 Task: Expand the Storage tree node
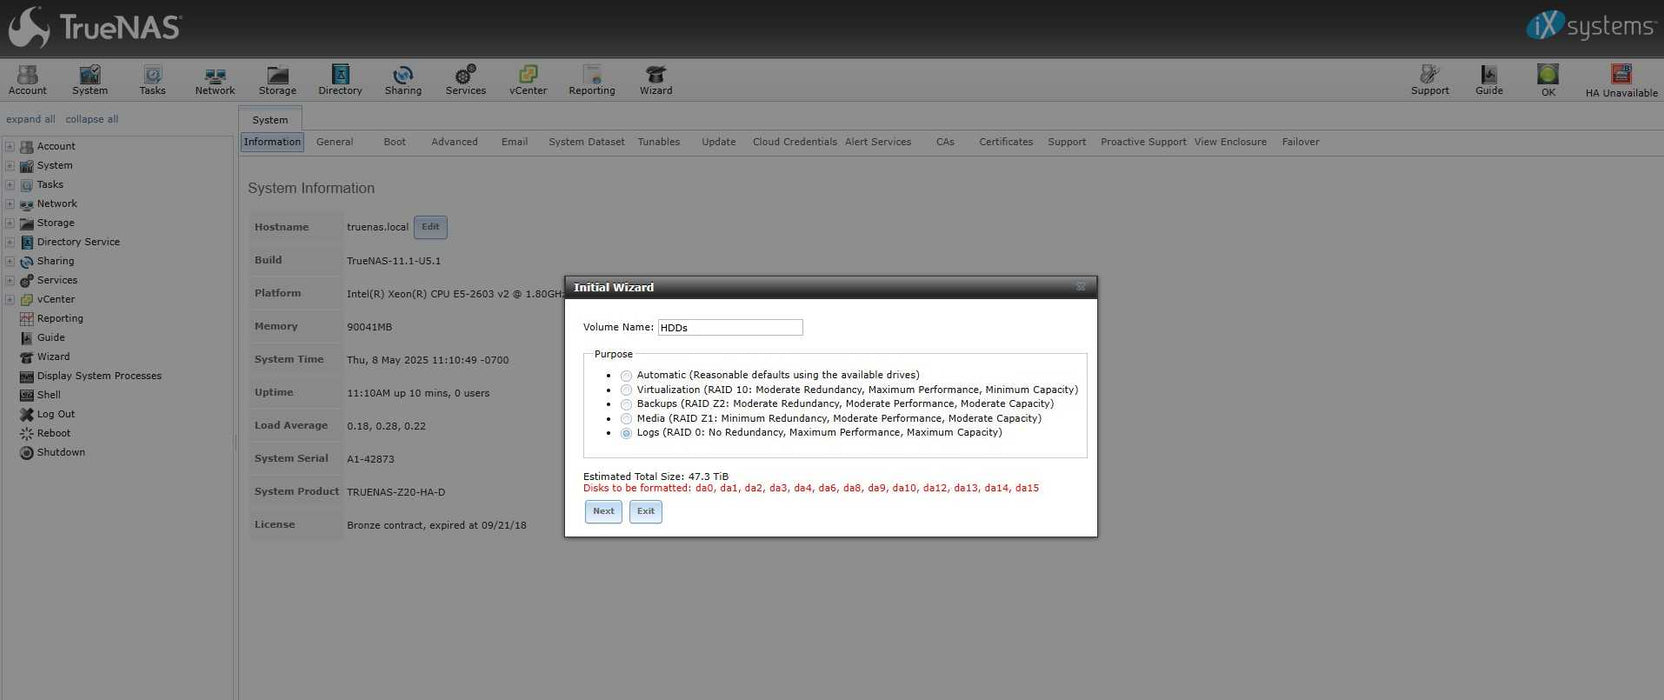10,223
